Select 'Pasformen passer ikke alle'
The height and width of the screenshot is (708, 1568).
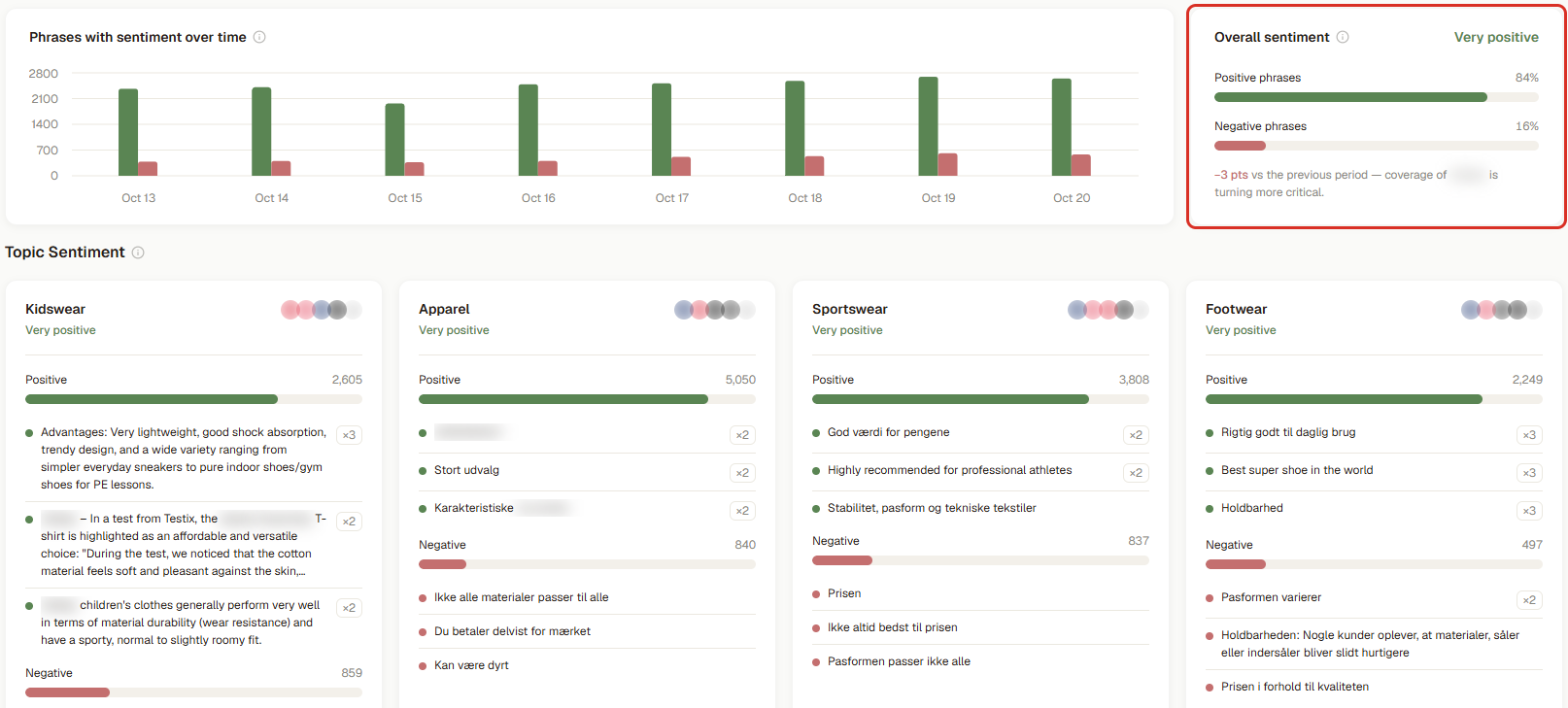pos(898,661)
